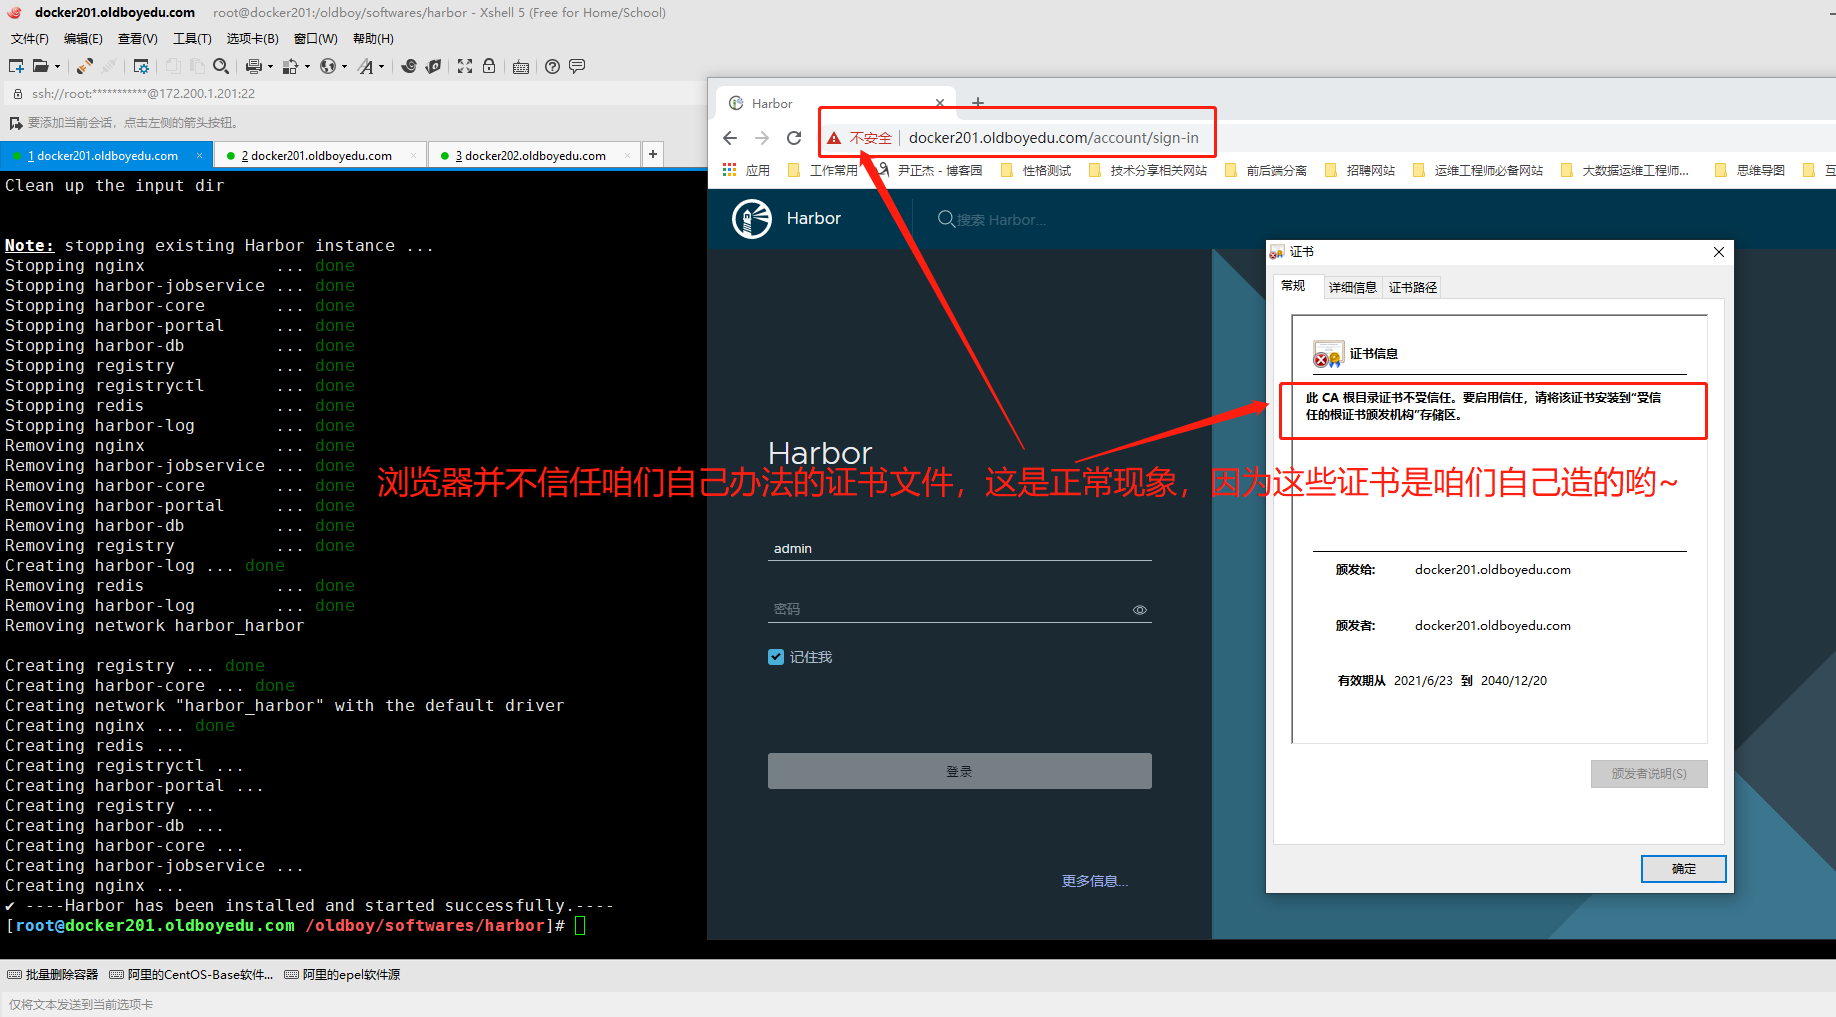Click the Harbor password input field

click(x=950, y=609)
